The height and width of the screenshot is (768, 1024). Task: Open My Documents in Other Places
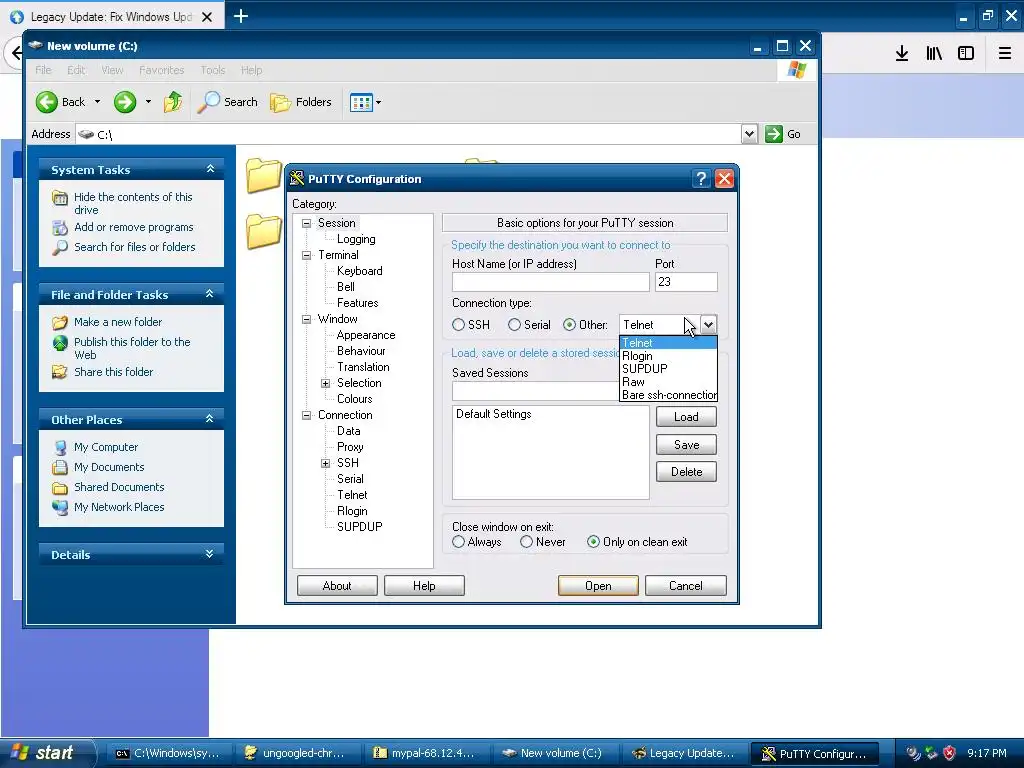click(x=109, y=467)
